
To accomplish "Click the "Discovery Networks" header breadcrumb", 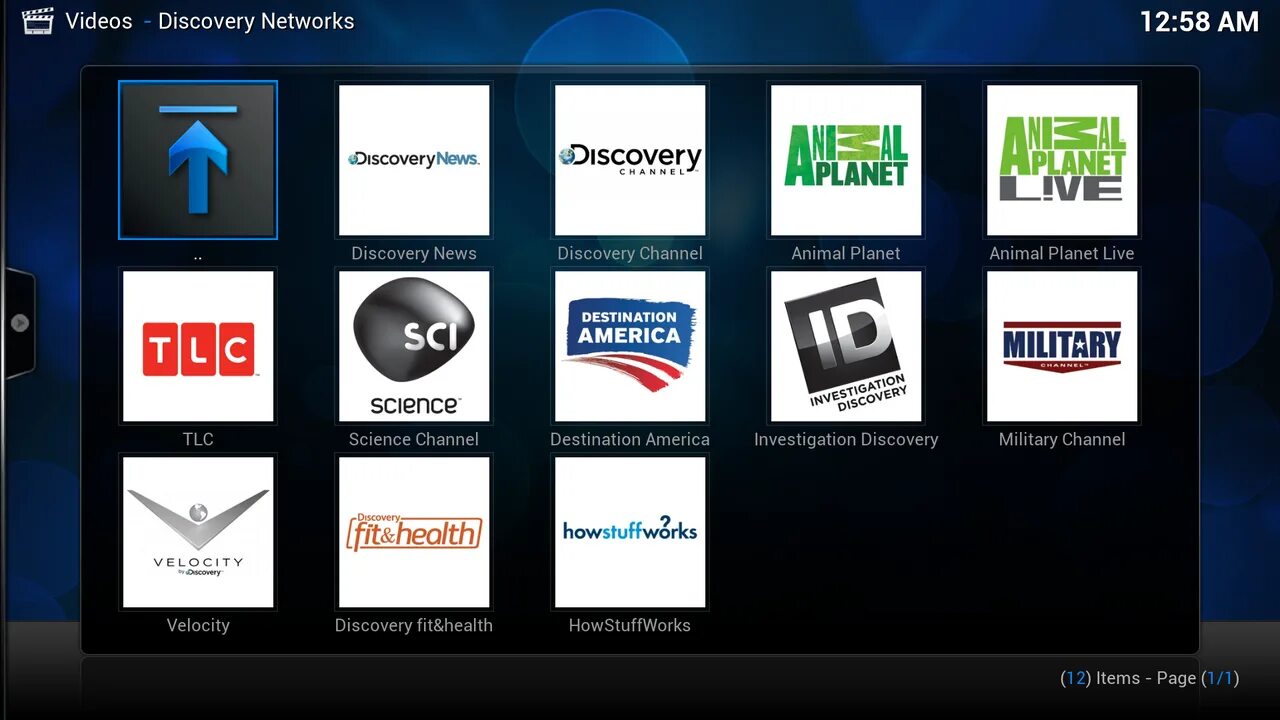I will 256,21.
